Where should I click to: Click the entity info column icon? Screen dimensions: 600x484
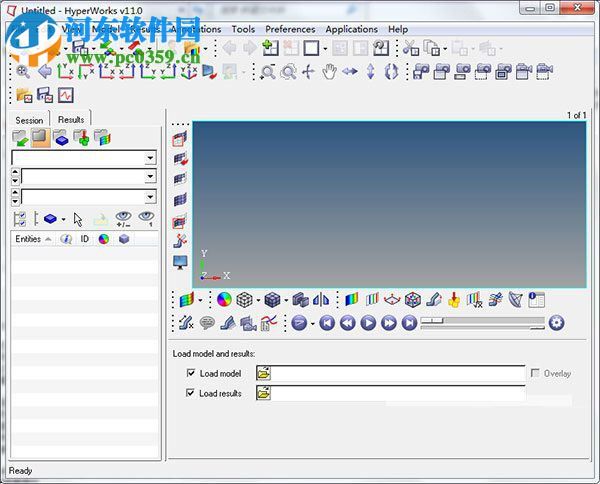click(66, 239)
